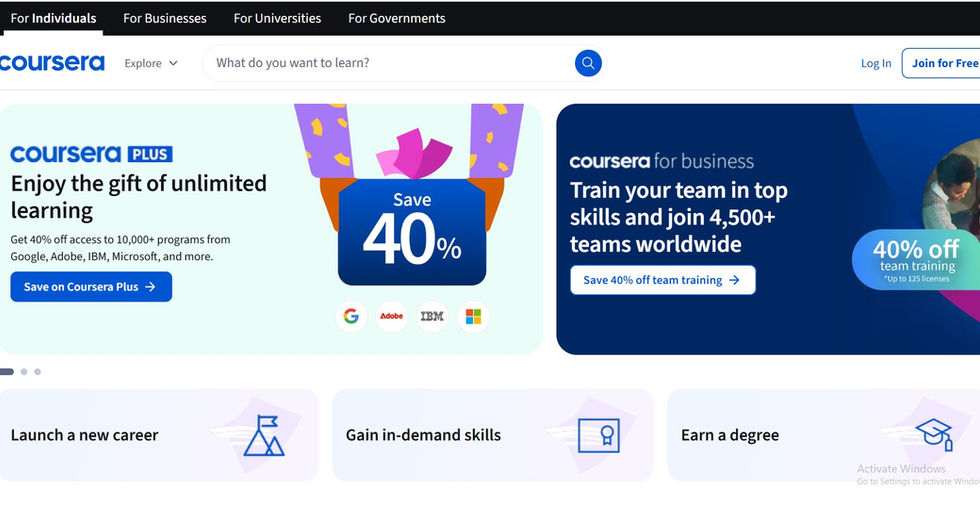The width and height of the screenshot is (980, 507).
Task: Click the mountain flag career icon
Action: point(264,435)
